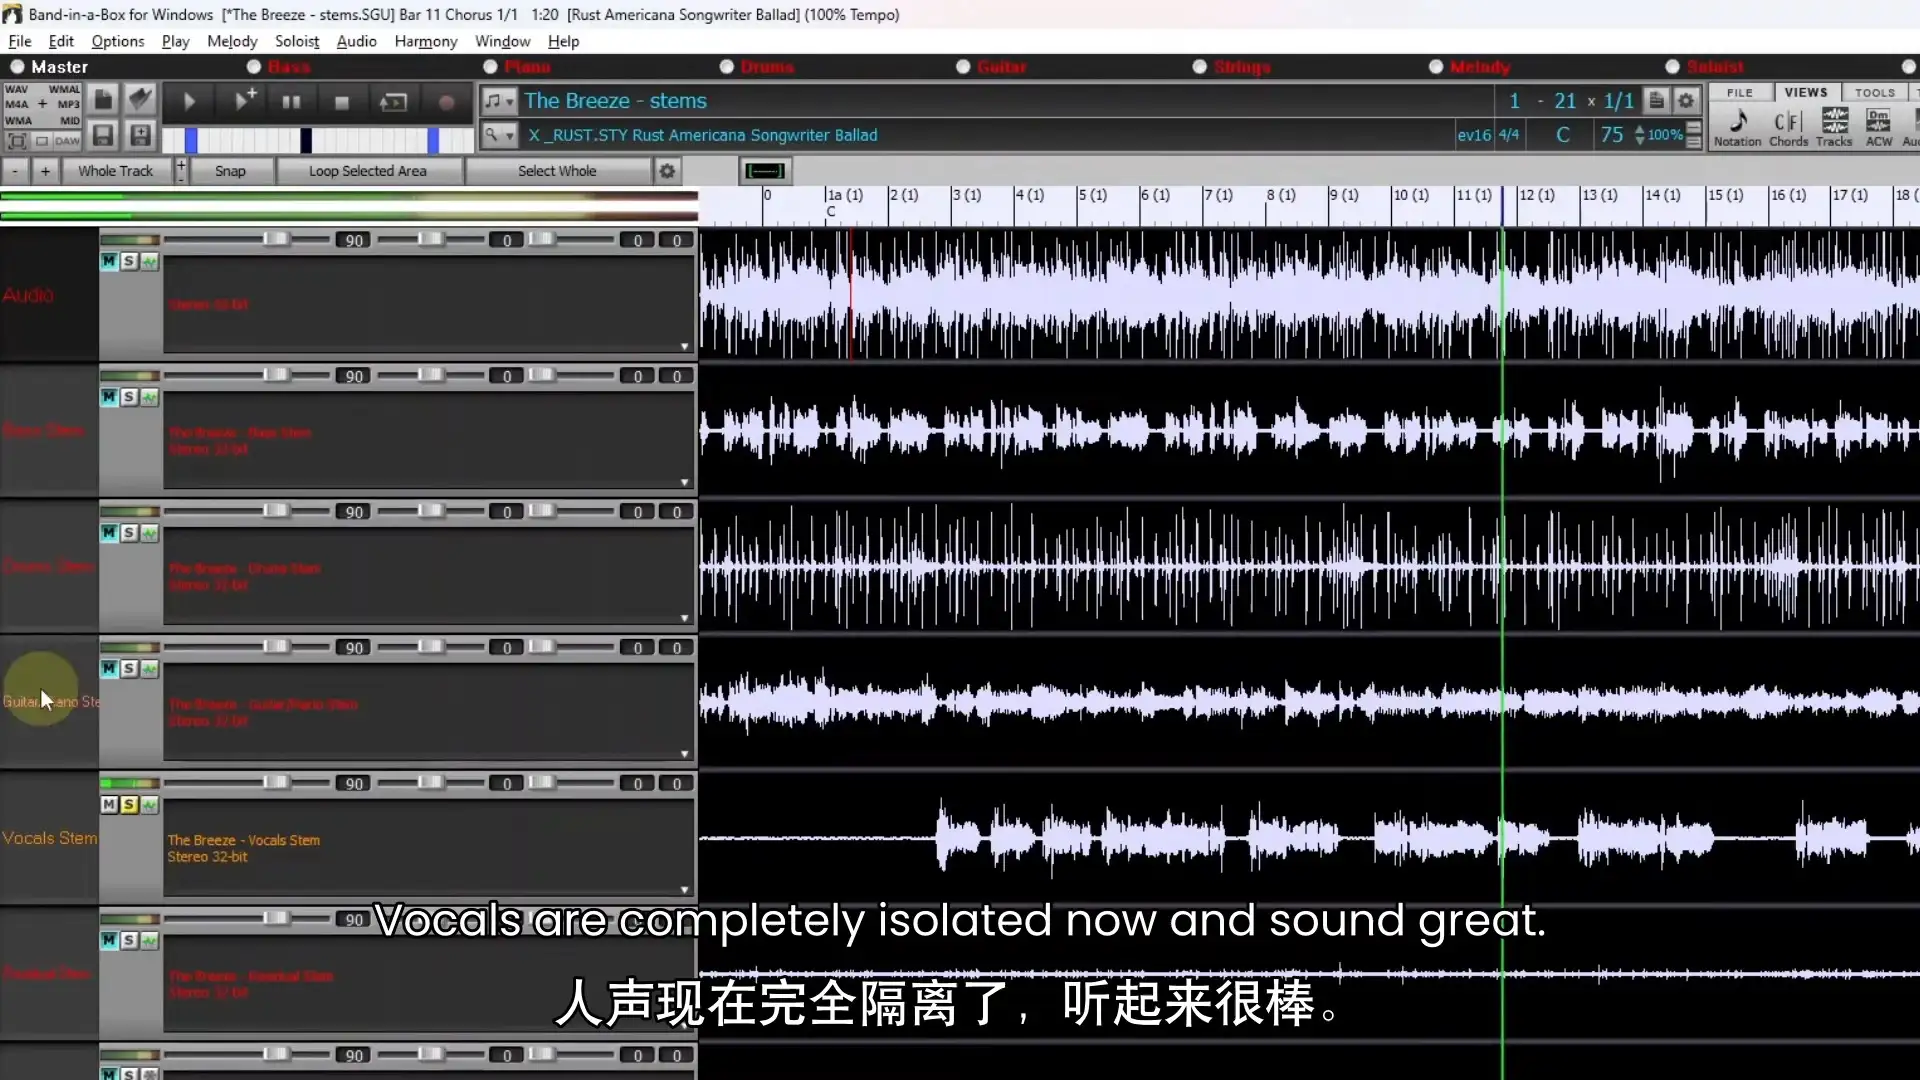
Task: Expand the Vocals Stem info panel downward
Action: point(686,888)
